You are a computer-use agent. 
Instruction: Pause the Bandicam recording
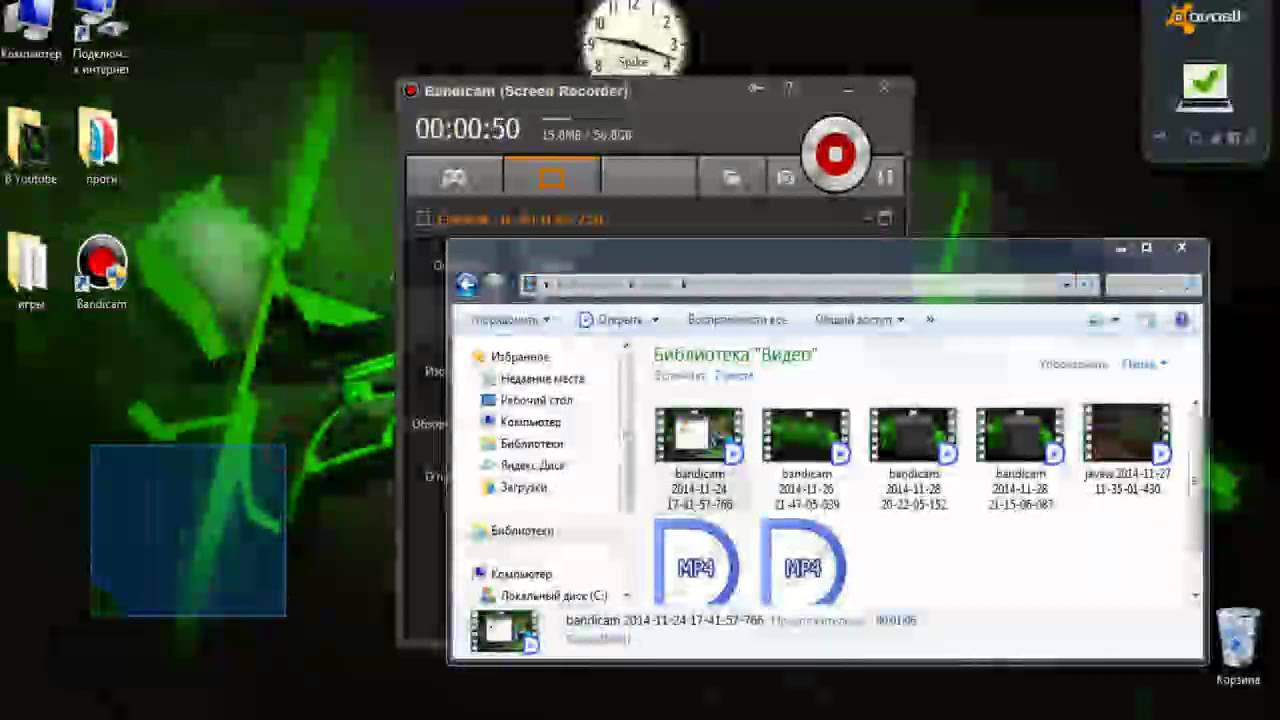885,177
